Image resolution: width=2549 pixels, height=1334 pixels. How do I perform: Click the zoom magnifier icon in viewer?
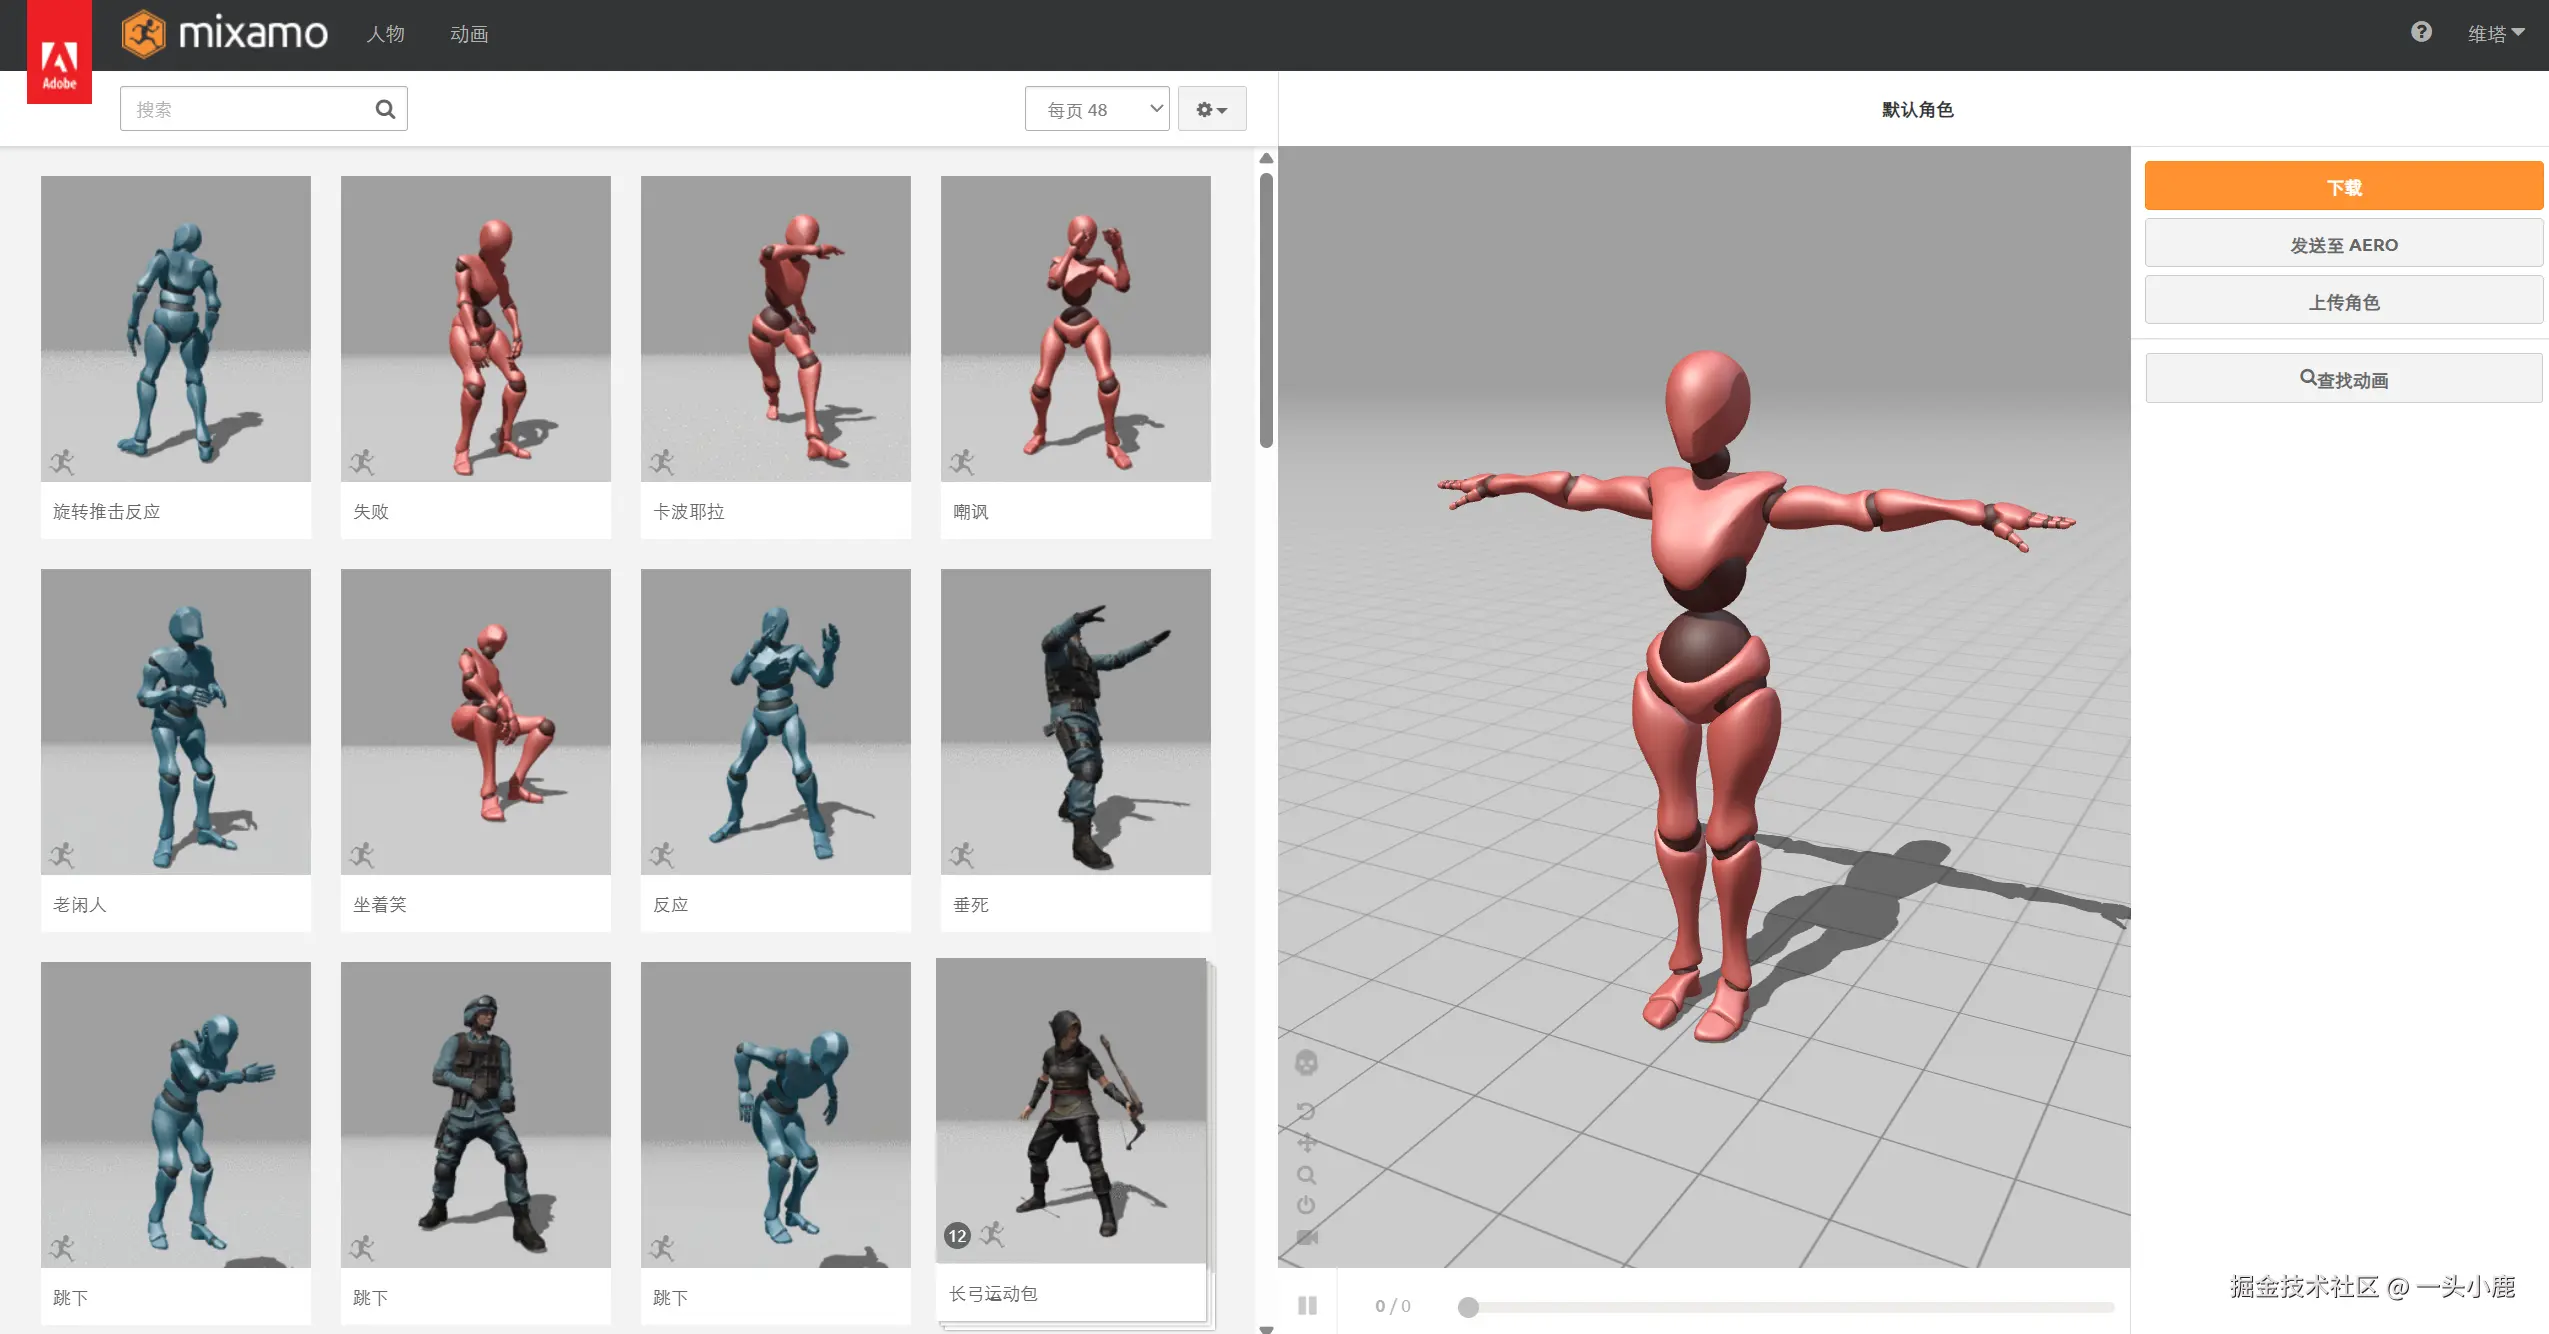[x=1305, y=1174]
